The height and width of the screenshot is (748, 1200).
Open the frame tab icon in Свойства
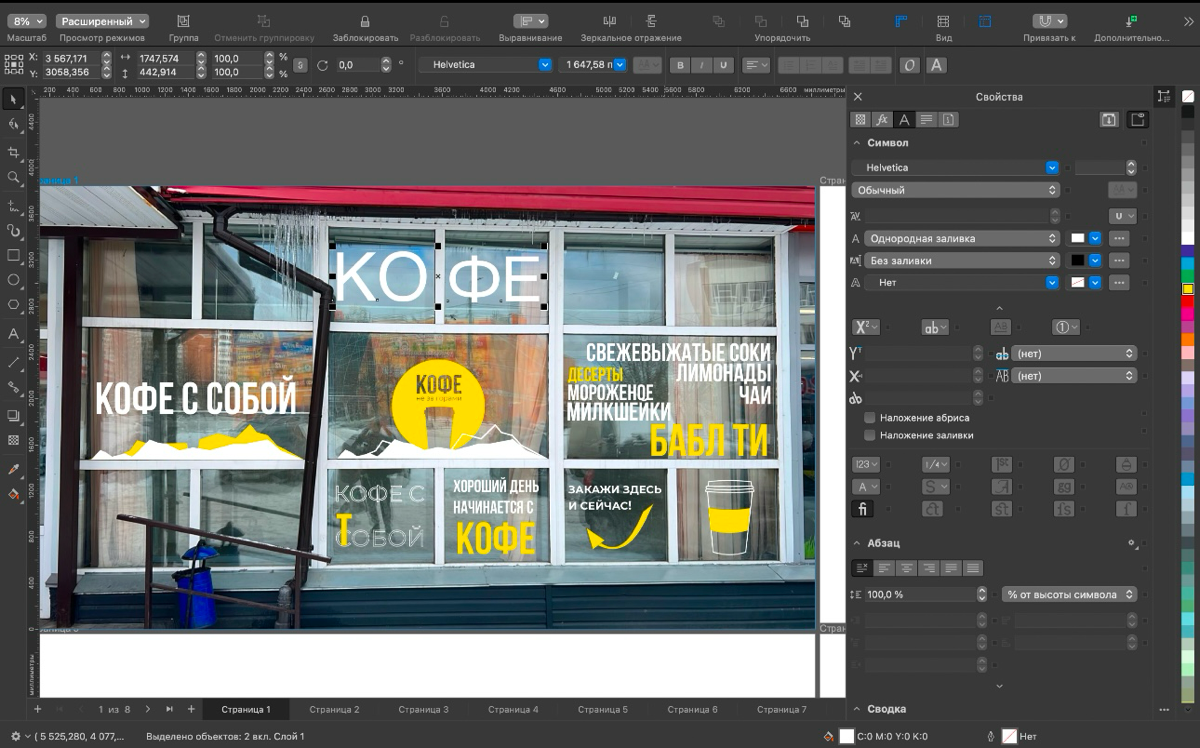coord(949,119)
